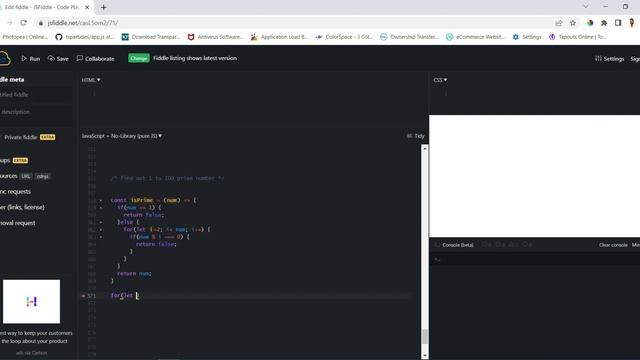The width and height of the screenshot is (640, 360).
Task: Open the Removal request section
Action: (18, 223)
